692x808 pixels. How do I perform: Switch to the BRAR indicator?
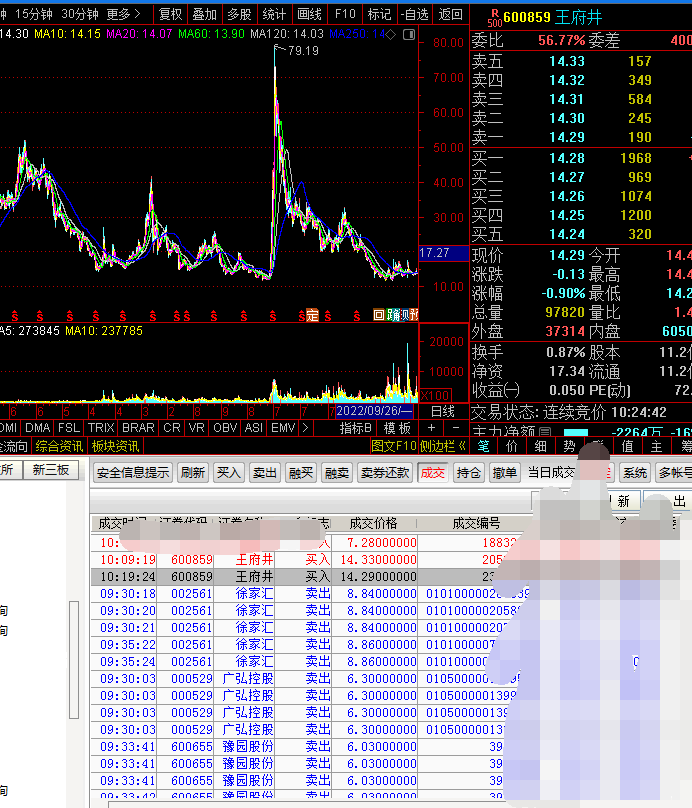pyautogui.click(x=138, y=428)
